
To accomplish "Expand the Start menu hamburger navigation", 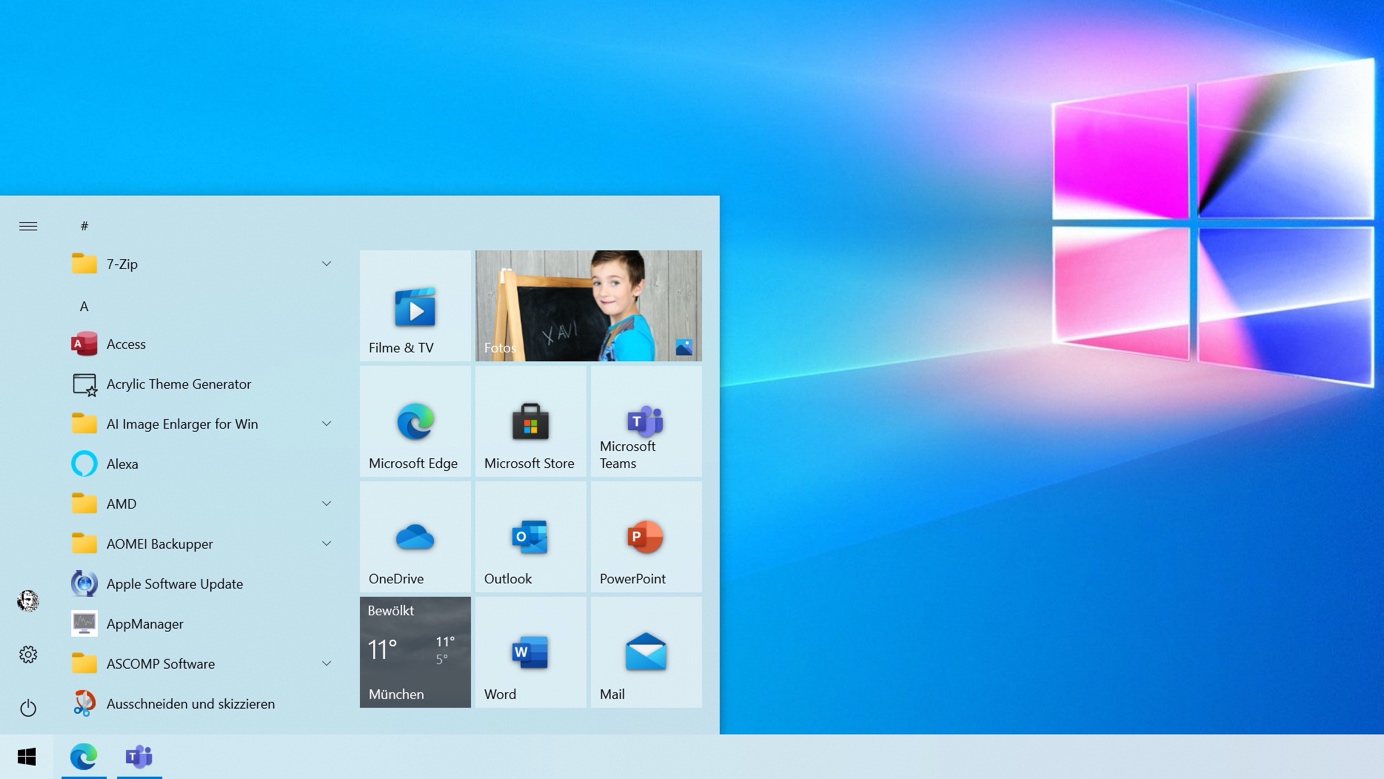I will point(28,226).
